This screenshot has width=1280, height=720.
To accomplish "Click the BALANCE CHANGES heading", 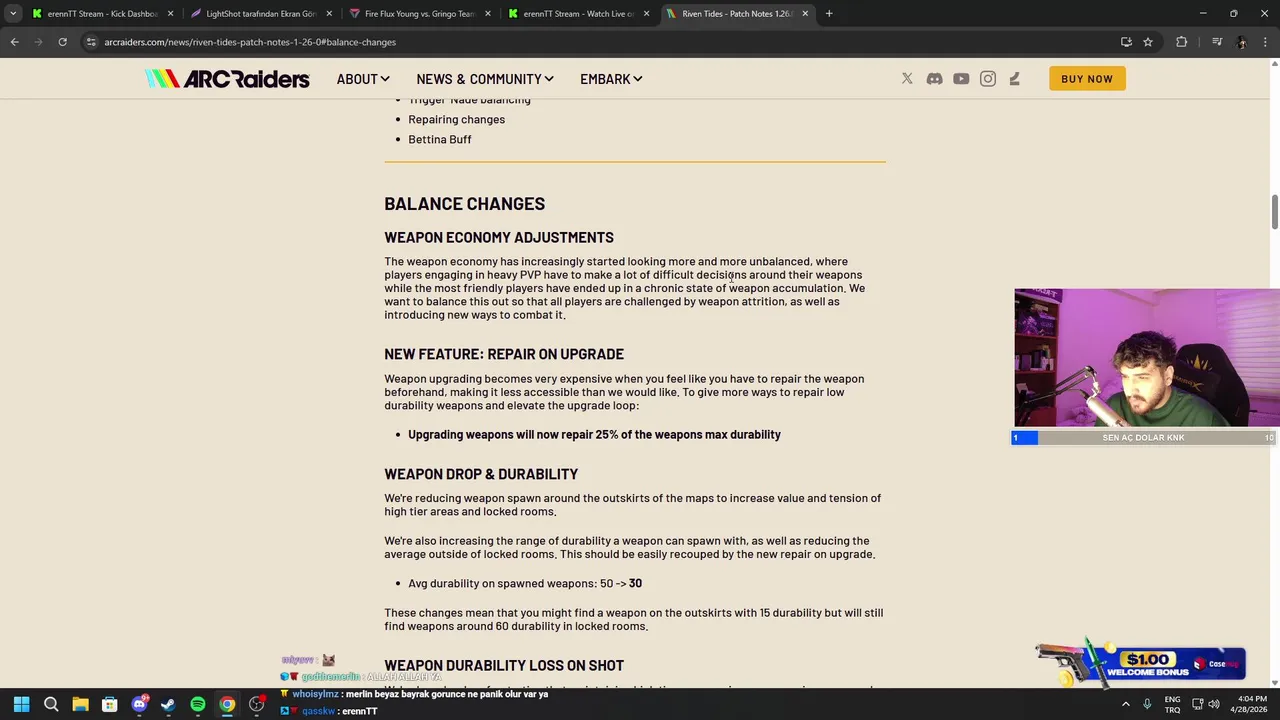I will 465,204.
